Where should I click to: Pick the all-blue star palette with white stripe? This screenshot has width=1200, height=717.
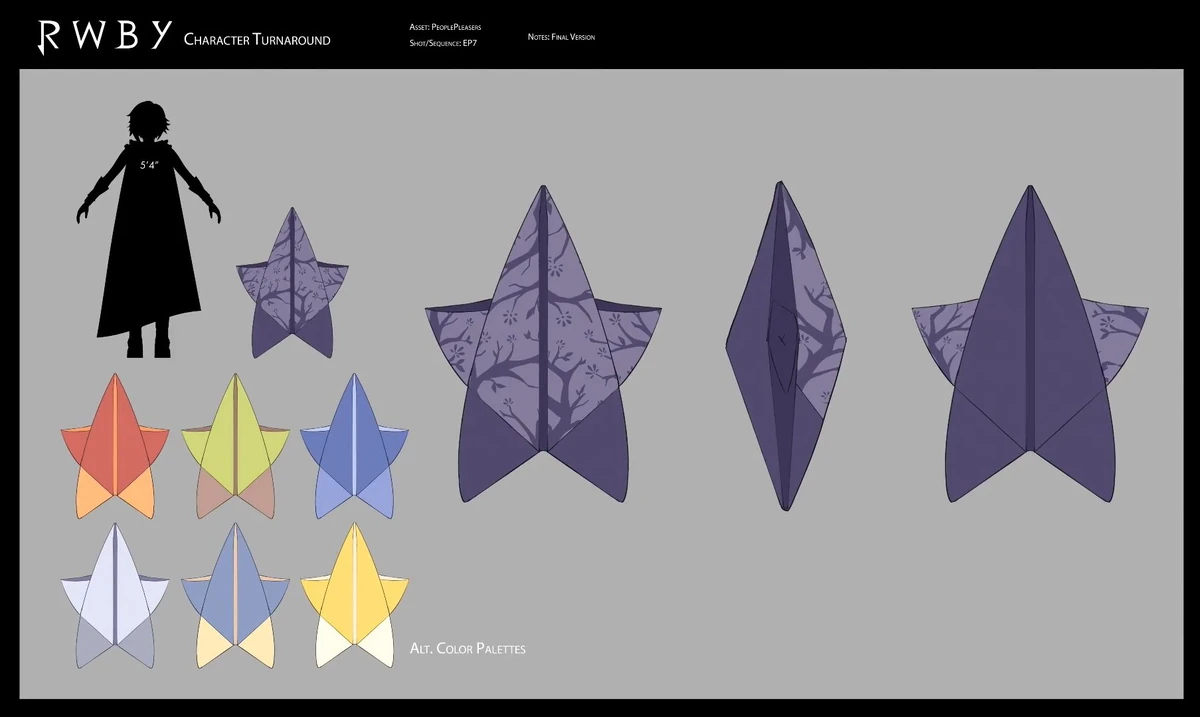click(x=355, y=446)
